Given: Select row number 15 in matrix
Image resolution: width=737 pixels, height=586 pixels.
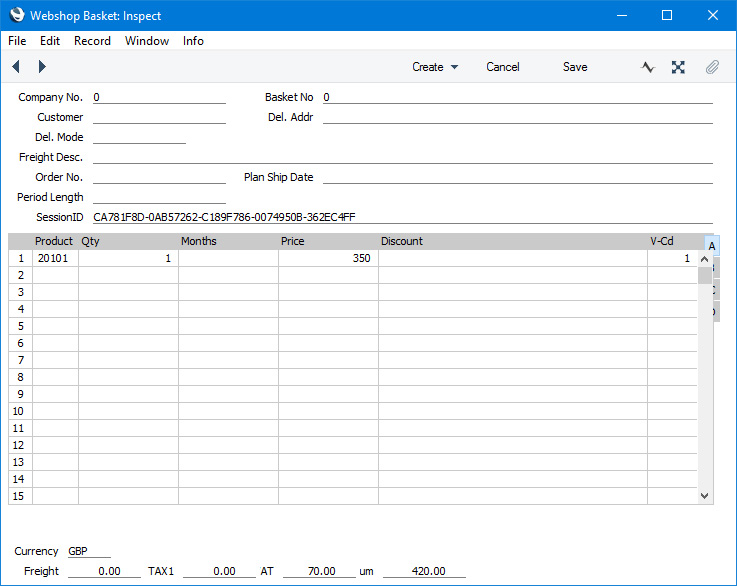Looking at the screenshot, I should pos(21,496).
